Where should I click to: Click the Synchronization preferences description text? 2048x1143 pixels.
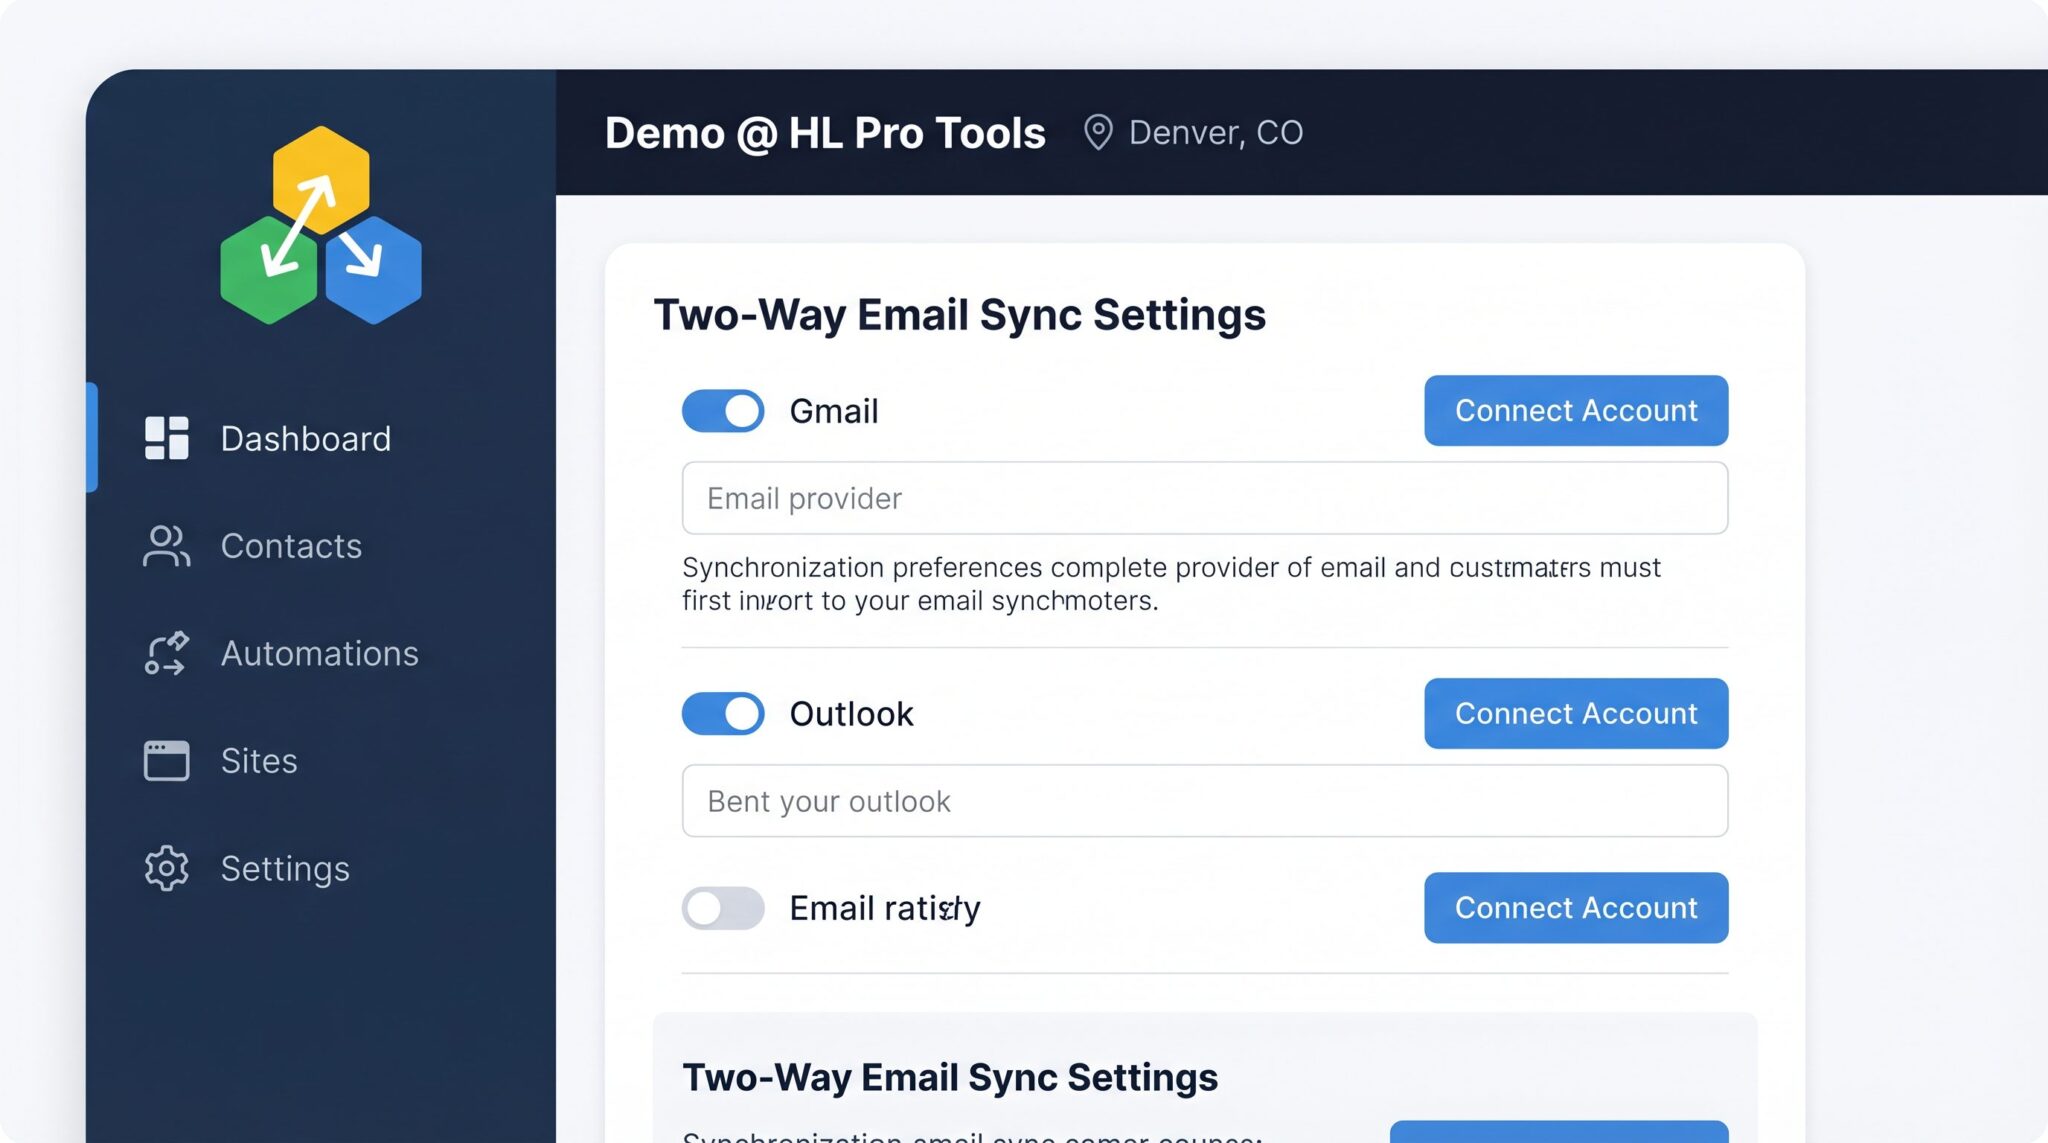(1171, 584)
